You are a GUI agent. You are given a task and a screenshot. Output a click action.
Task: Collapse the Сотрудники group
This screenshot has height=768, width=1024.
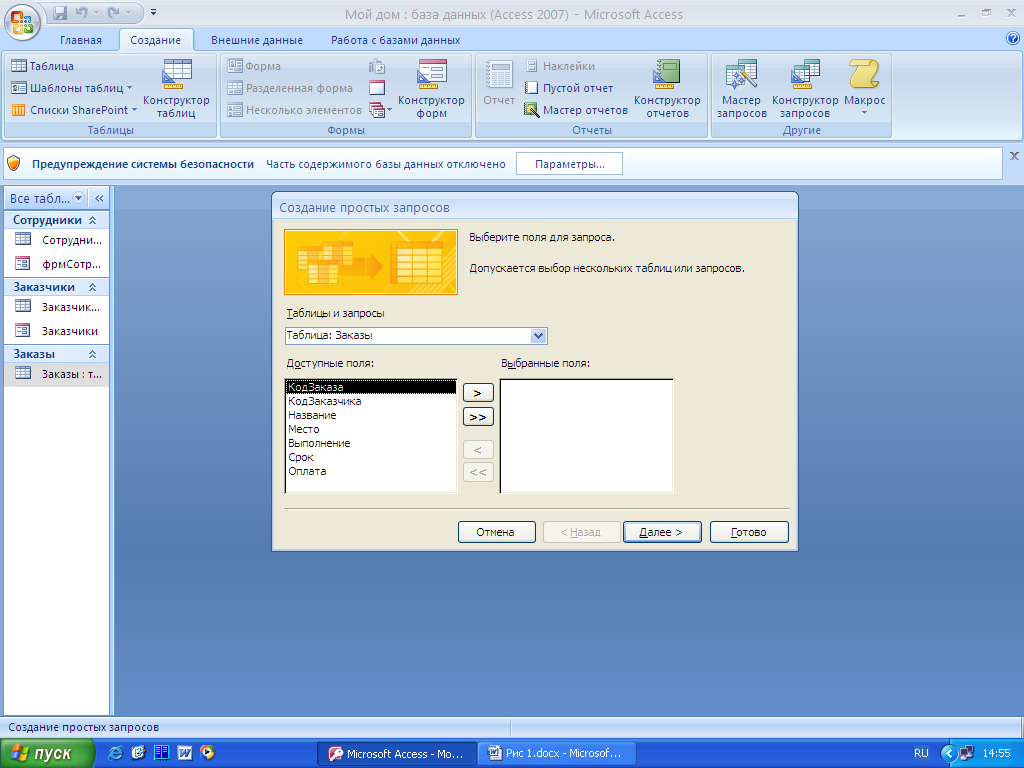pos(92,220)
